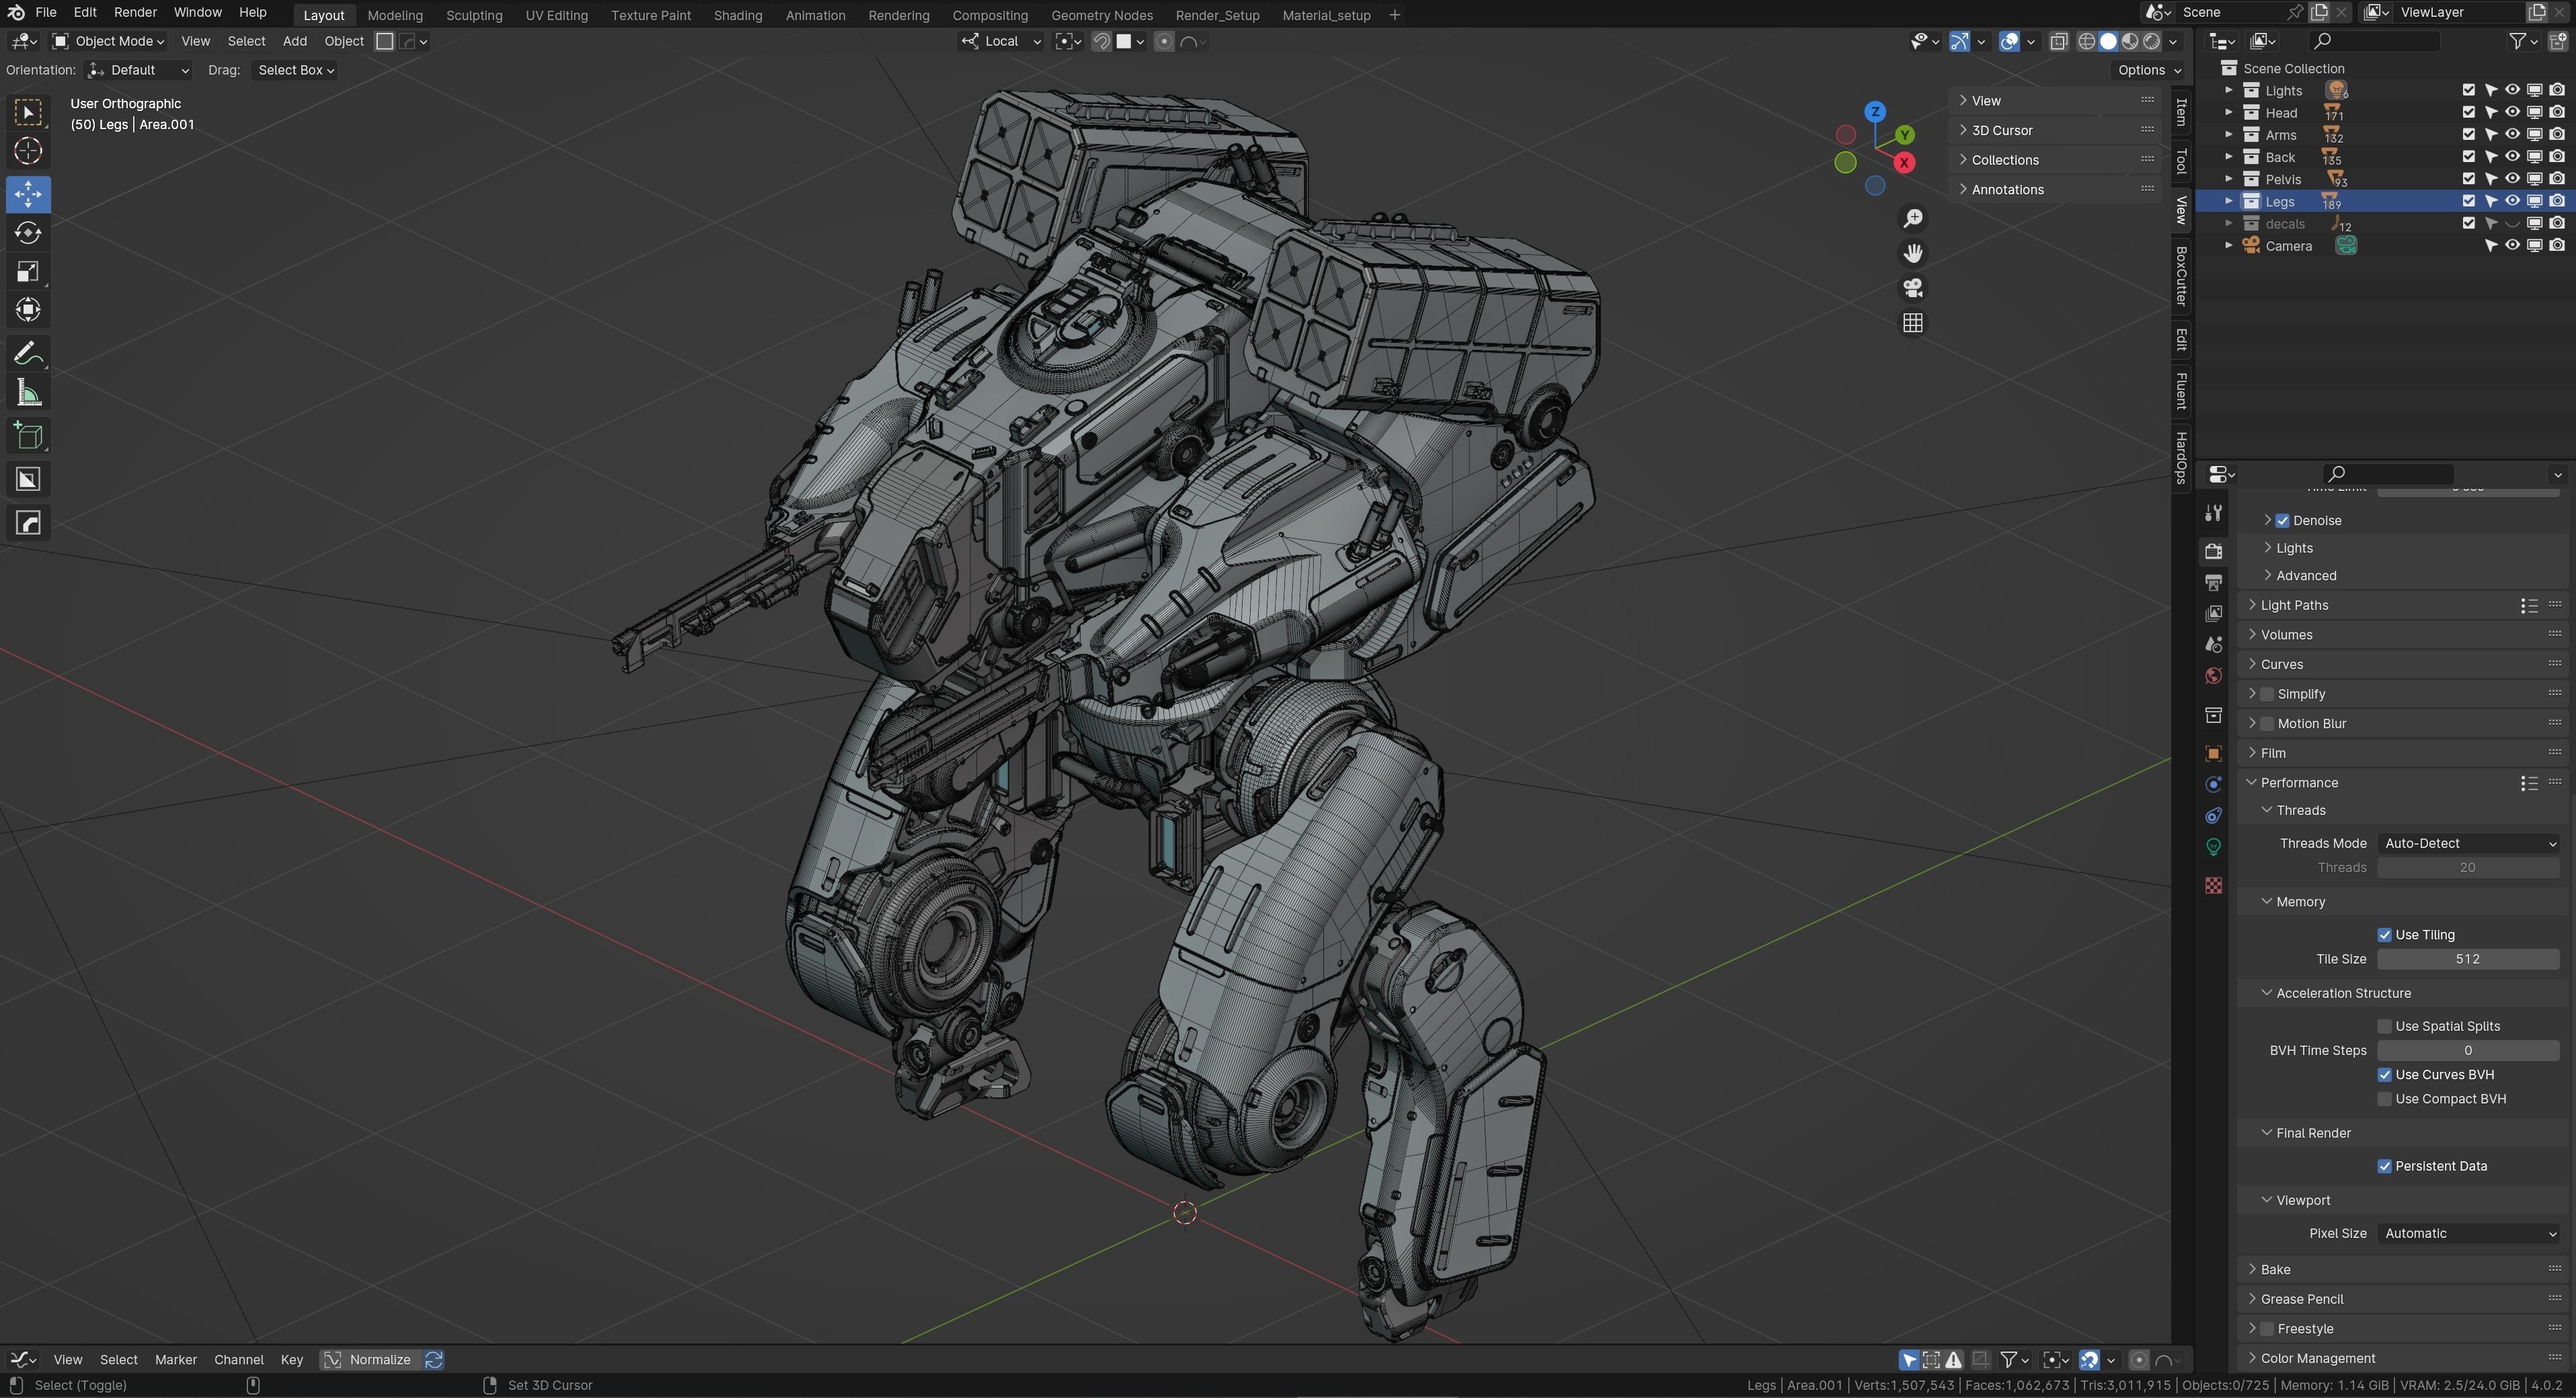Choose the Move tool
This screenshot has height=1398, width=2576.
pos(28,194)
